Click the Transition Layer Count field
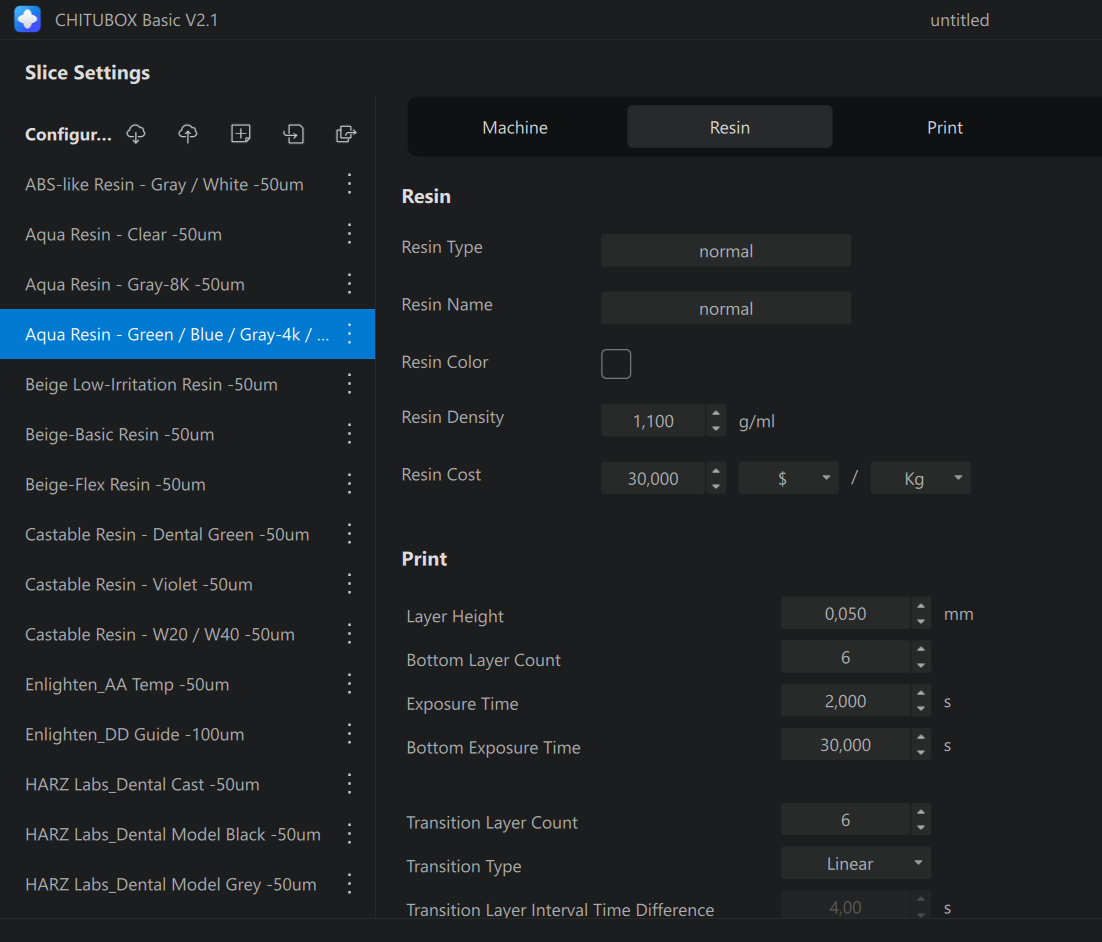Image resolution: width=1102 pixels, height=942 pixels. (845, 819)
